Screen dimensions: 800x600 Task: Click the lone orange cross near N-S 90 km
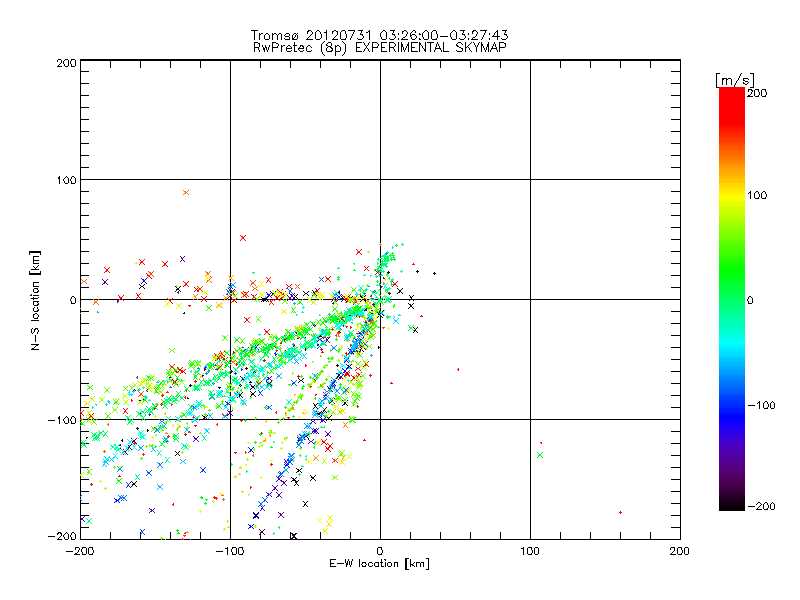pos(186,192)
